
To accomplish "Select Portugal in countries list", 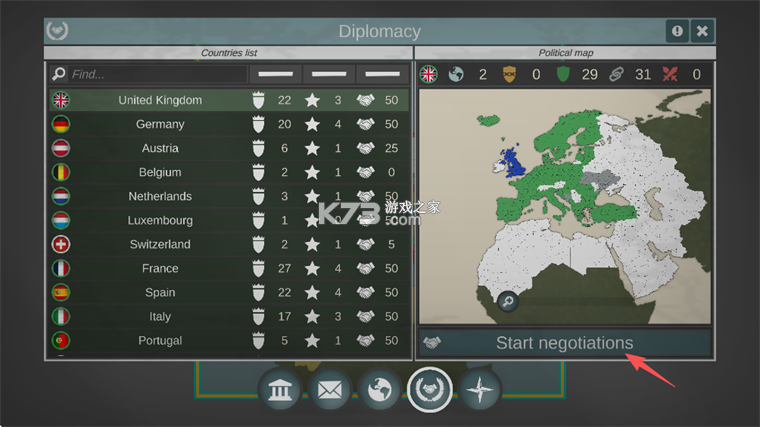I will click(229, 340).
